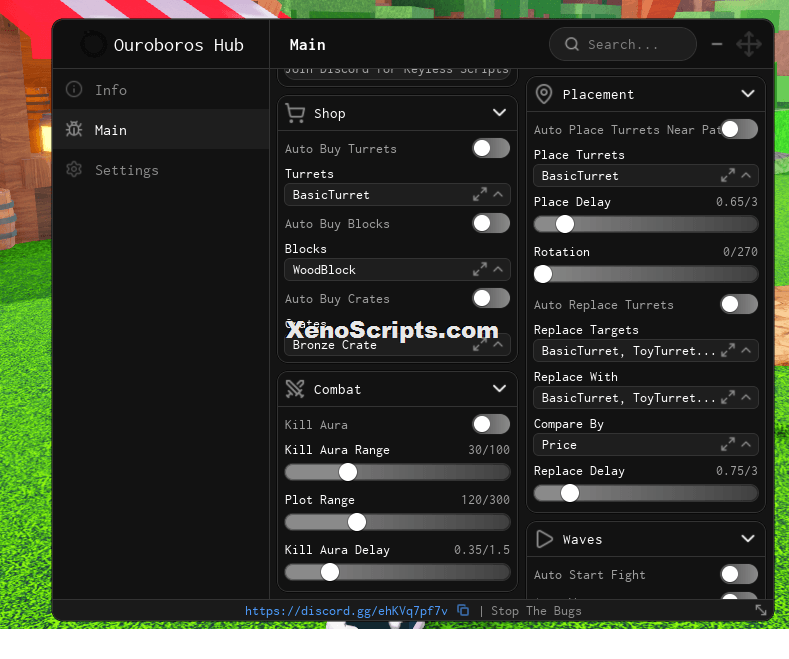This screenshot has width=789, height=659.
Task: Adjust the Rotation slider
Action: coord(646,274)
